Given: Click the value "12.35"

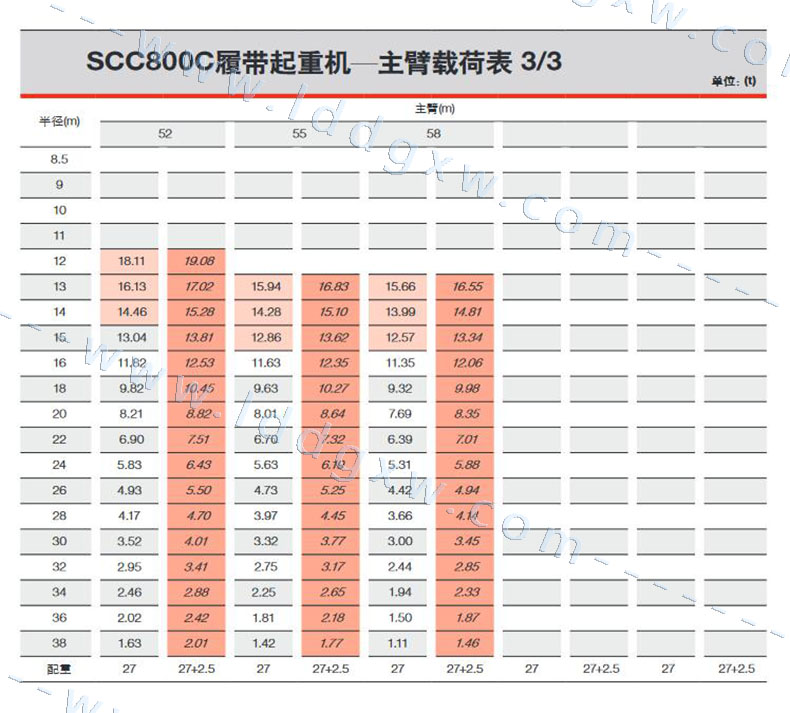Looking at the screenshot, I should (x=333, y=363).
